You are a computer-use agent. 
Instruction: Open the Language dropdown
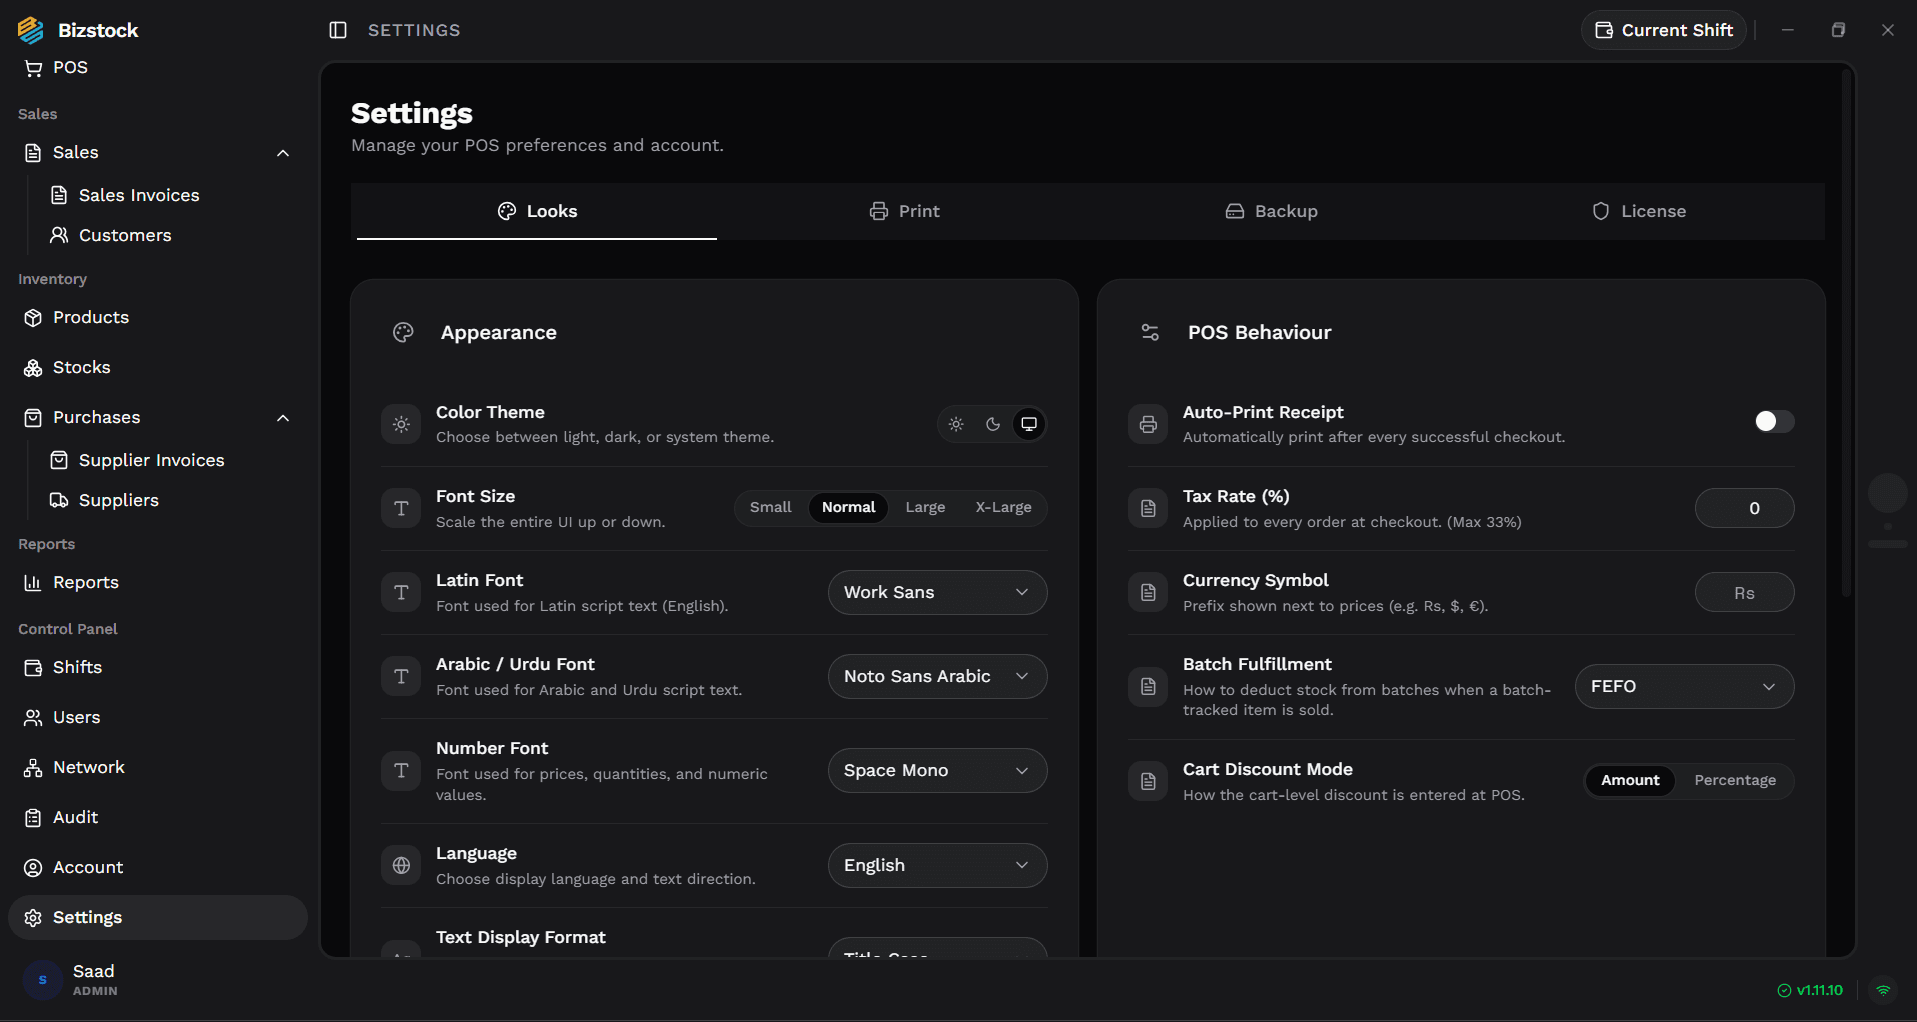coord(937,865)
